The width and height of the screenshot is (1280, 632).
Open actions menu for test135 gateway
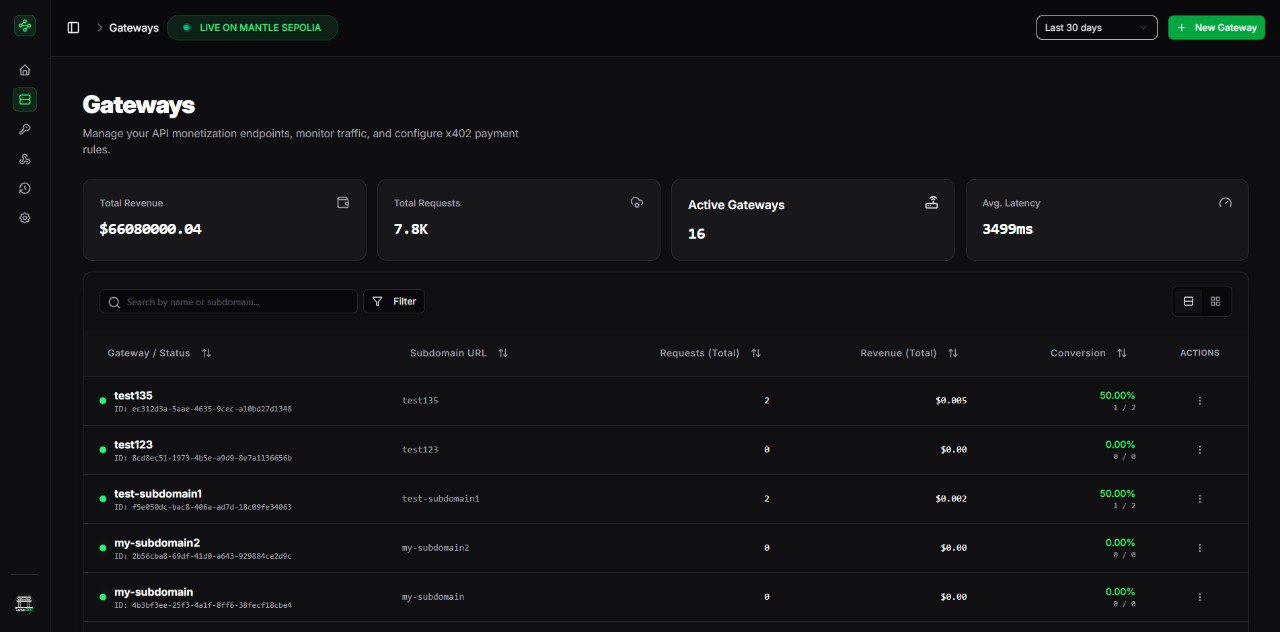[x=1199, y=401]
